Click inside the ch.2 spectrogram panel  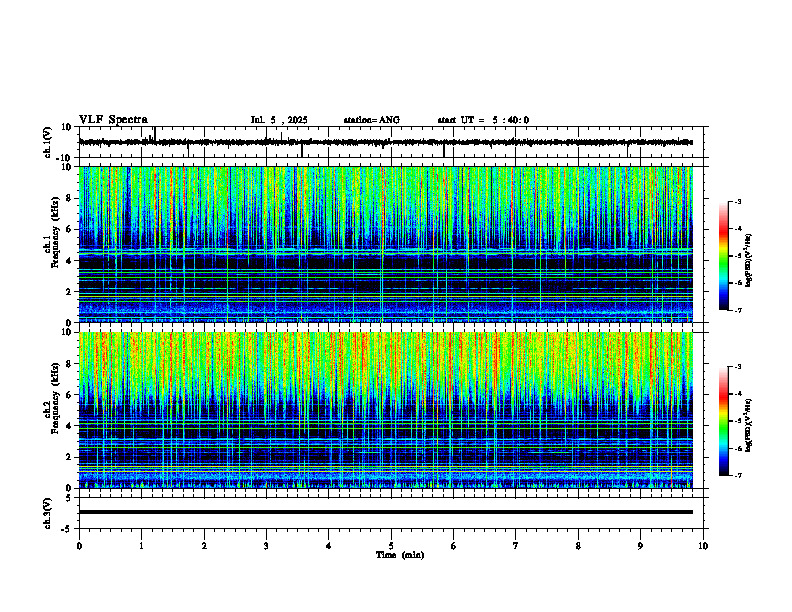386,410
